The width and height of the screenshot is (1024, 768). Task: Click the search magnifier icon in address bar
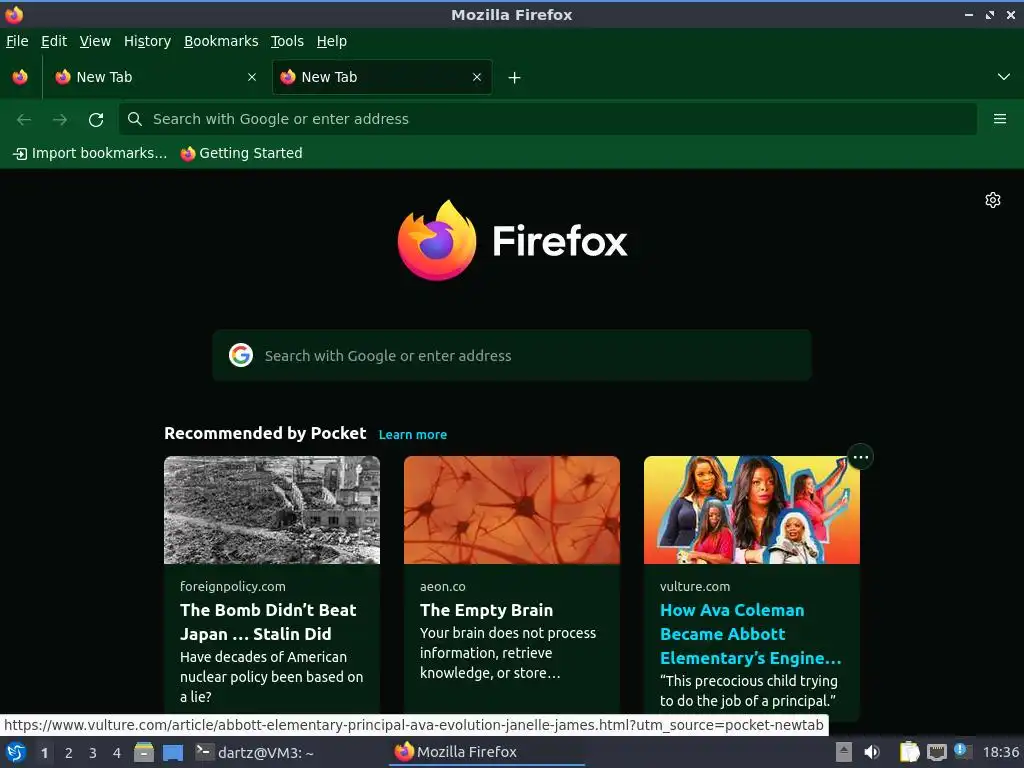pos(135,119)
